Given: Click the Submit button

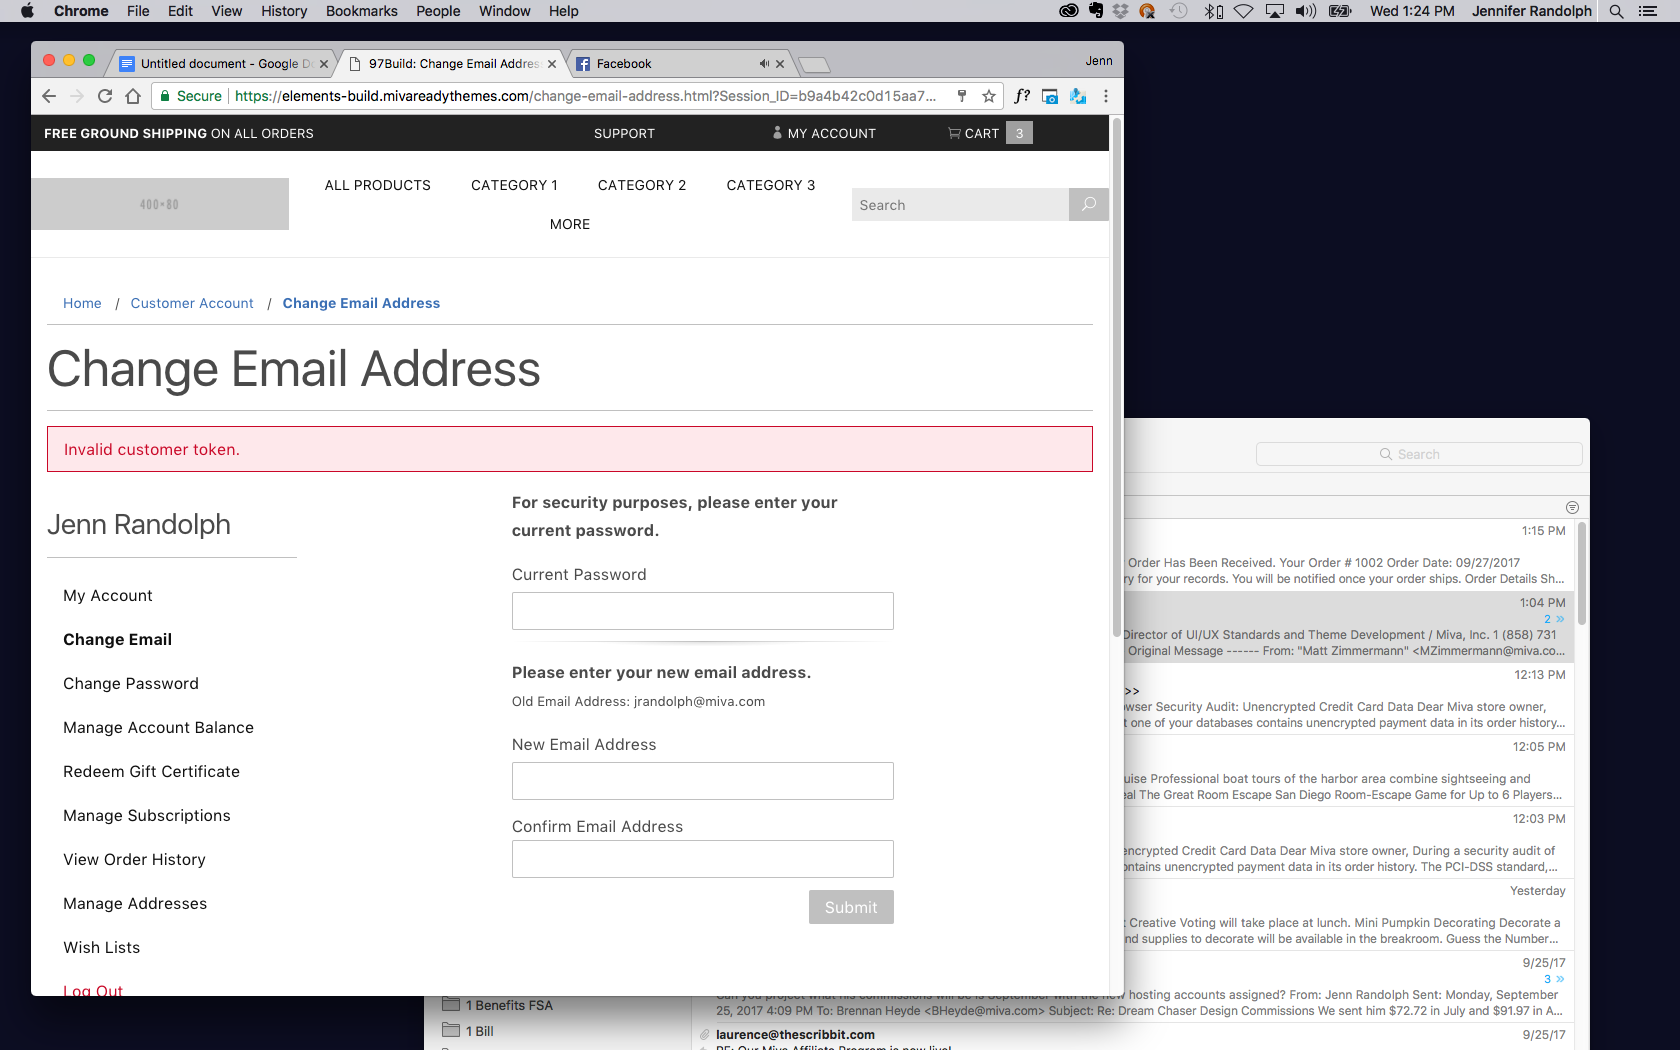Looking at the screenshot, I should tap(851, 907).
